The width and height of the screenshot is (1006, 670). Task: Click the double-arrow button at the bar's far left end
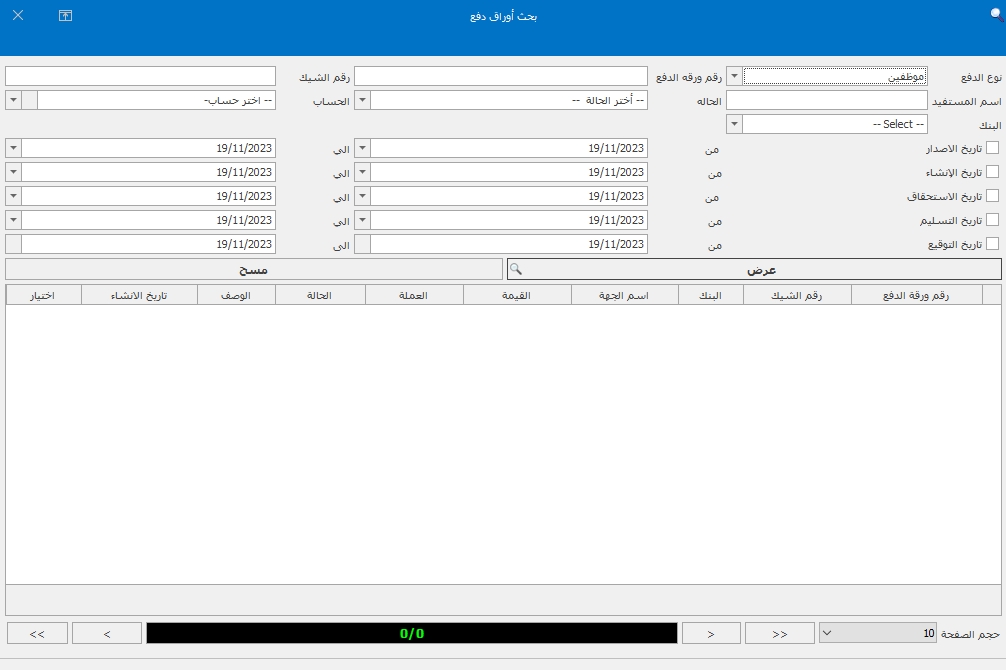37,633
